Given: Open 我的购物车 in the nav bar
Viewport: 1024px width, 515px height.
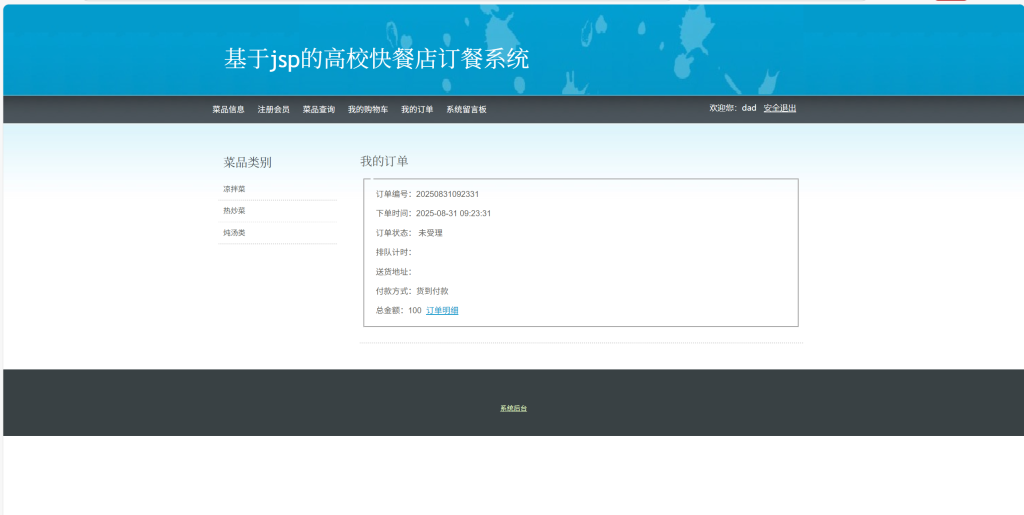Looking at the screenshot, I should pos(368,110).
